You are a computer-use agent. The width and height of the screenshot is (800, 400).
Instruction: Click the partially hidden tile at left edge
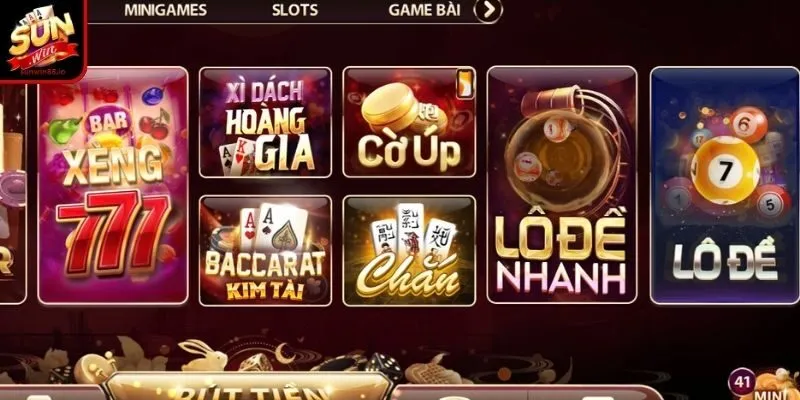[x=12, y=194]
